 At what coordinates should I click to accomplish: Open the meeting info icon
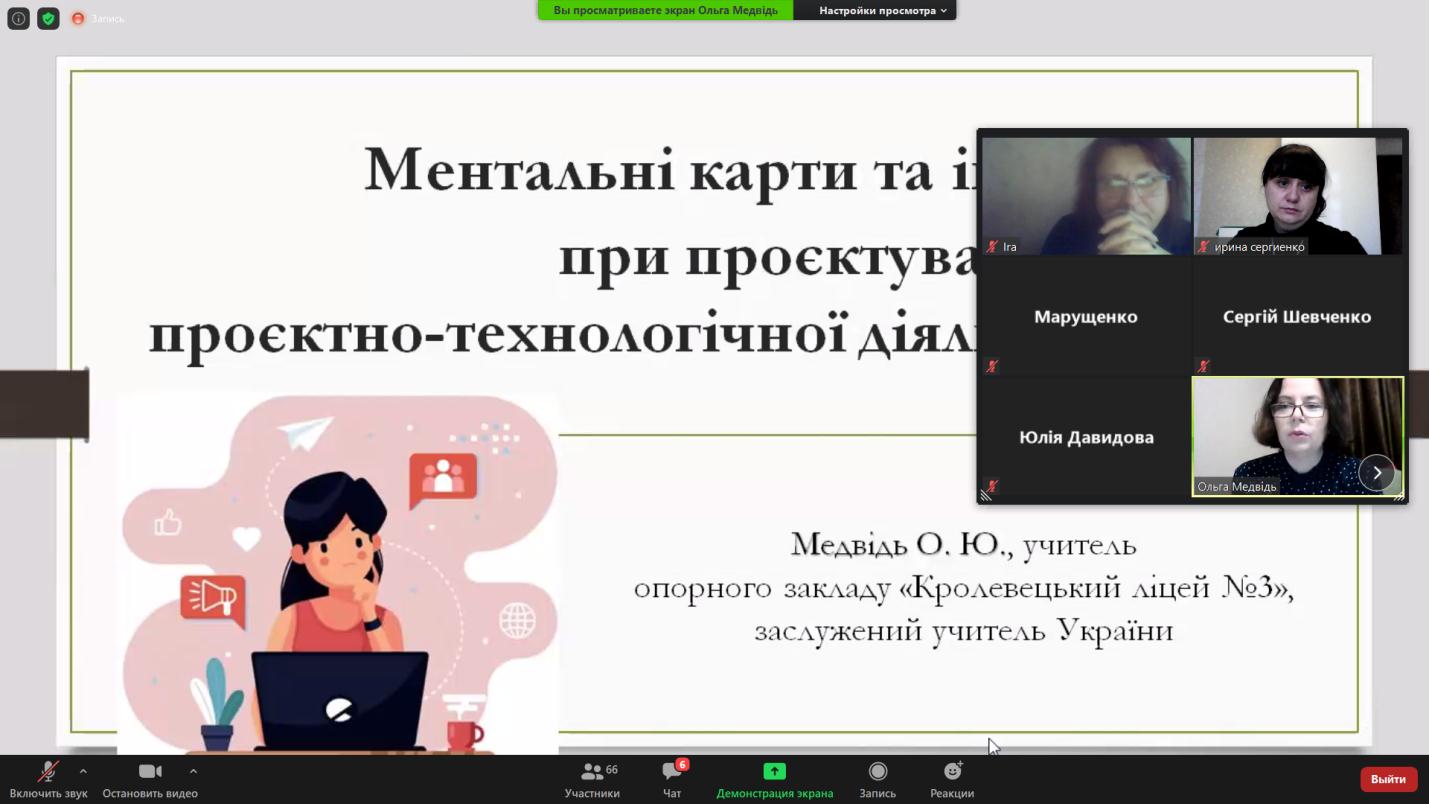[18, 18]
